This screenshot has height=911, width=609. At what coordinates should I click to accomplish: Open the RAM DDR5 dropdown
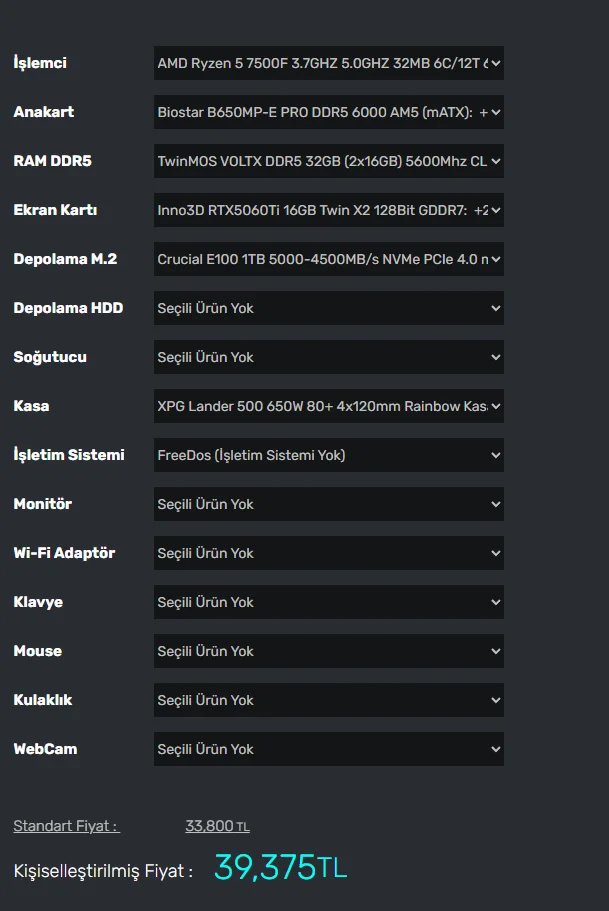coord(328,161)
